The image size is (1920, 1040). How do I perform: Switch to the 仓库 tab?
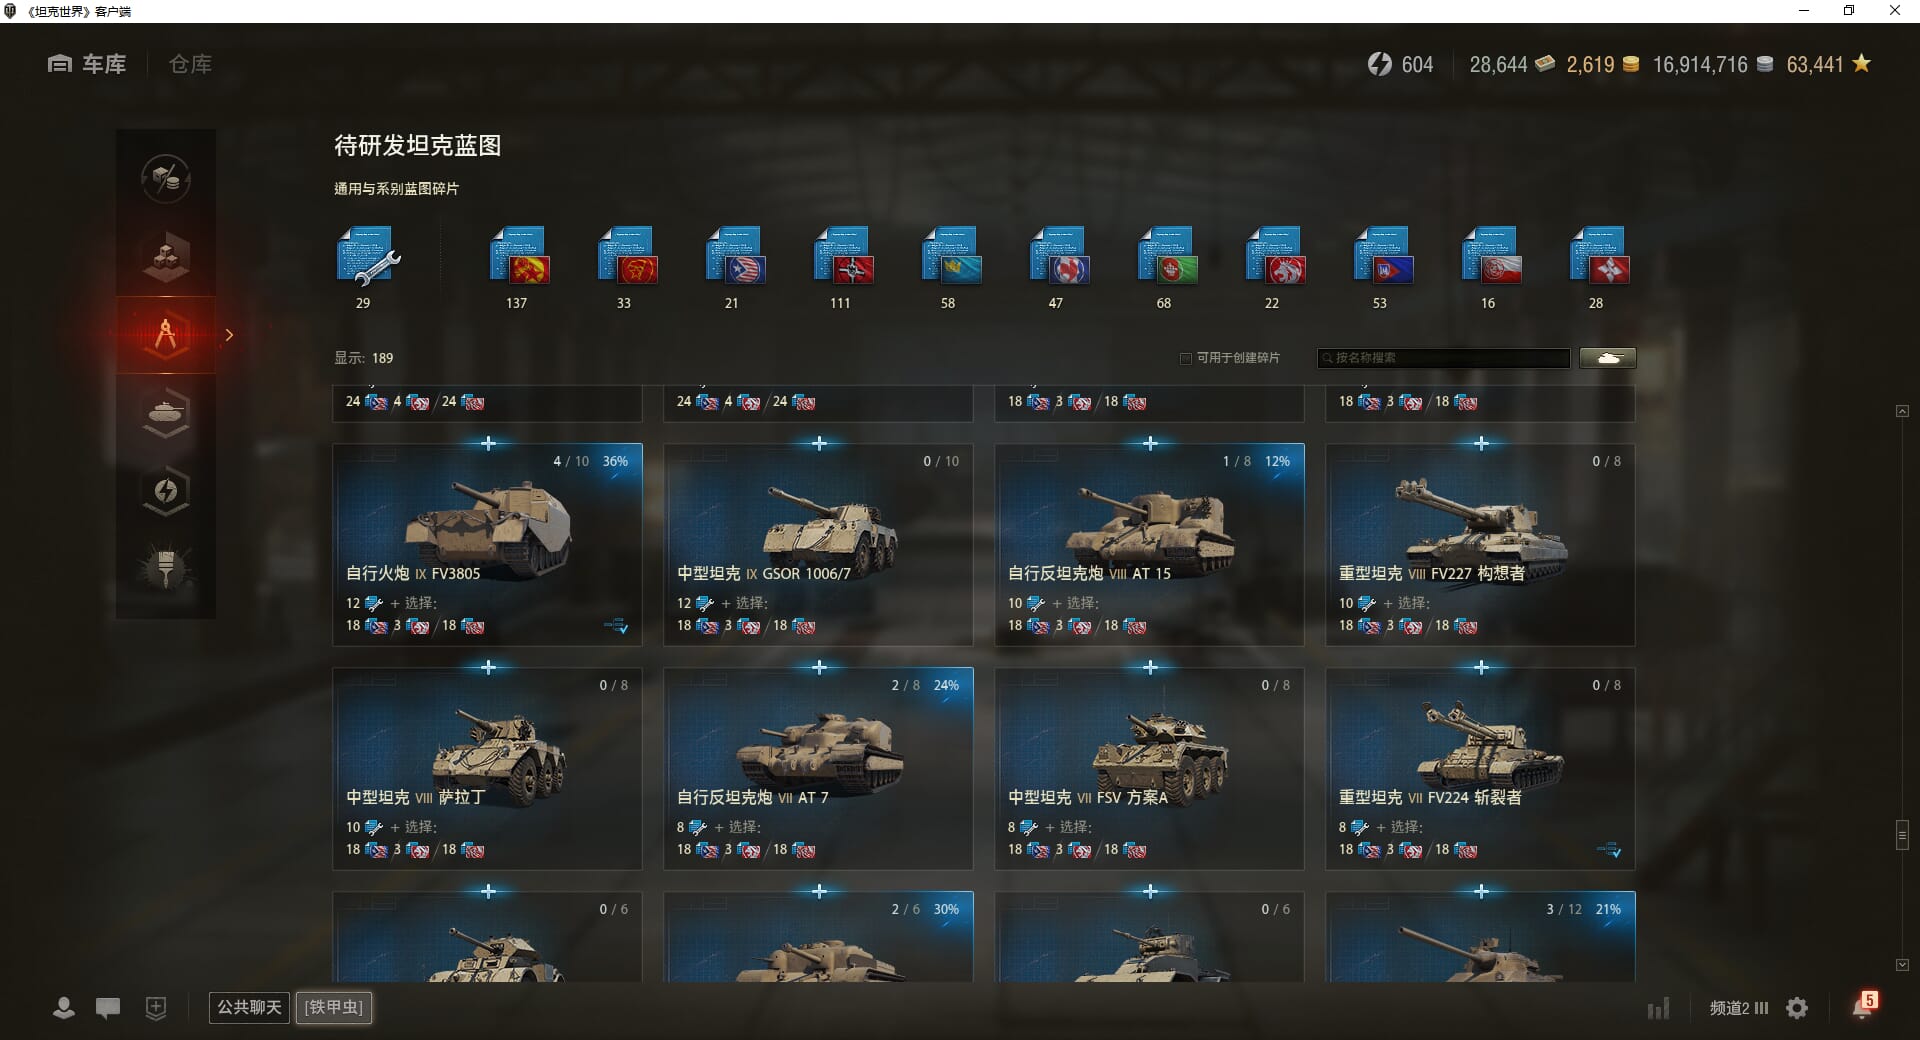(x=190, y=64)
